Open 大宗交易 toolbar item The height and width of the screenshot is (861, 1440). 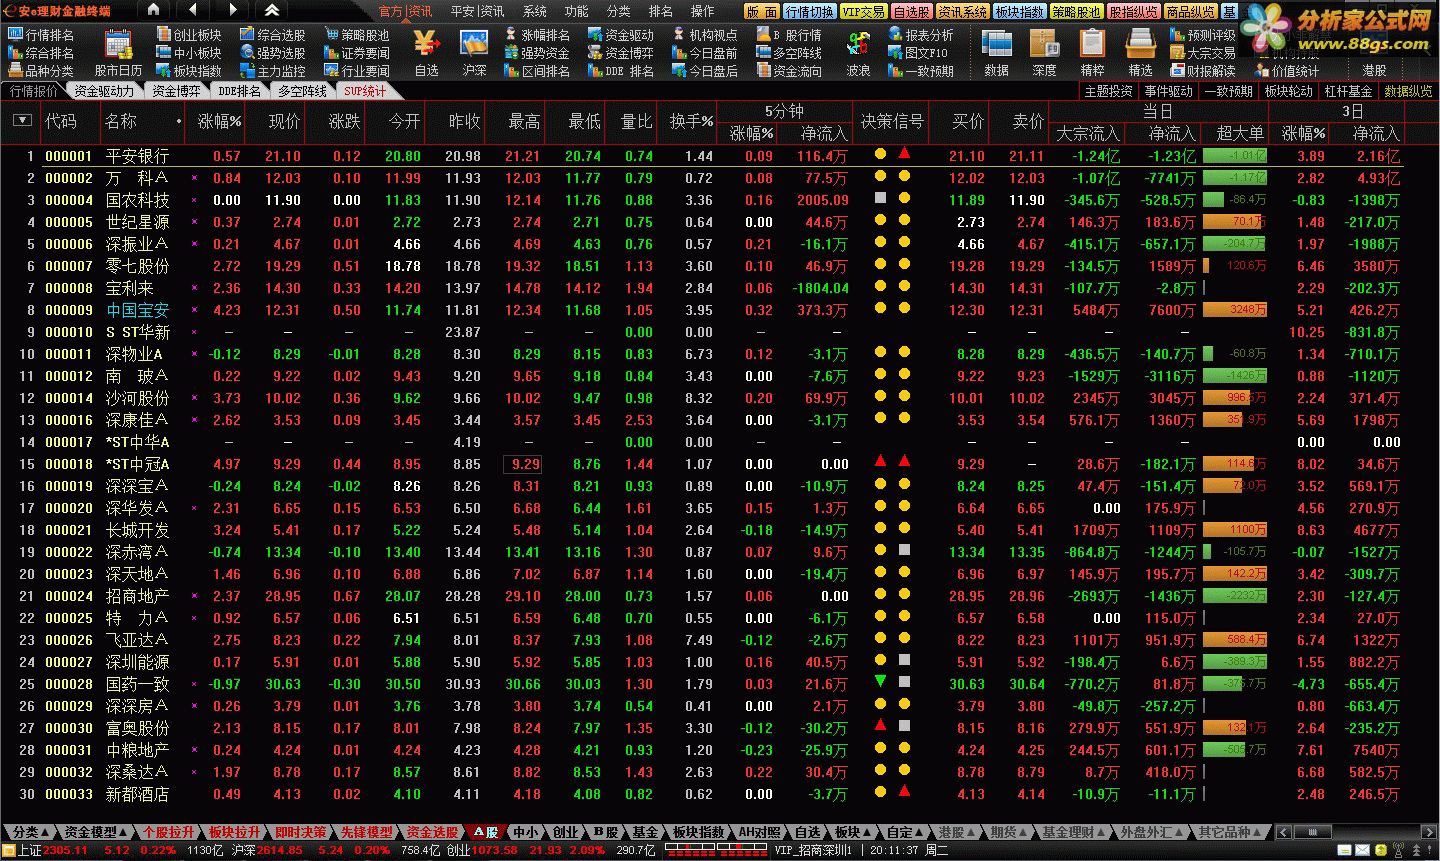coord(1203,53)
